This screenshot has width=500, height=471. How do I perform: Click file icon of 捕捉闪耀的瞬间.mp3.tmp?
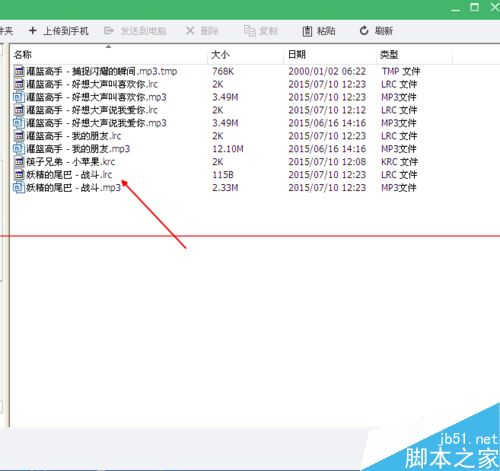[x=19, y=71]
